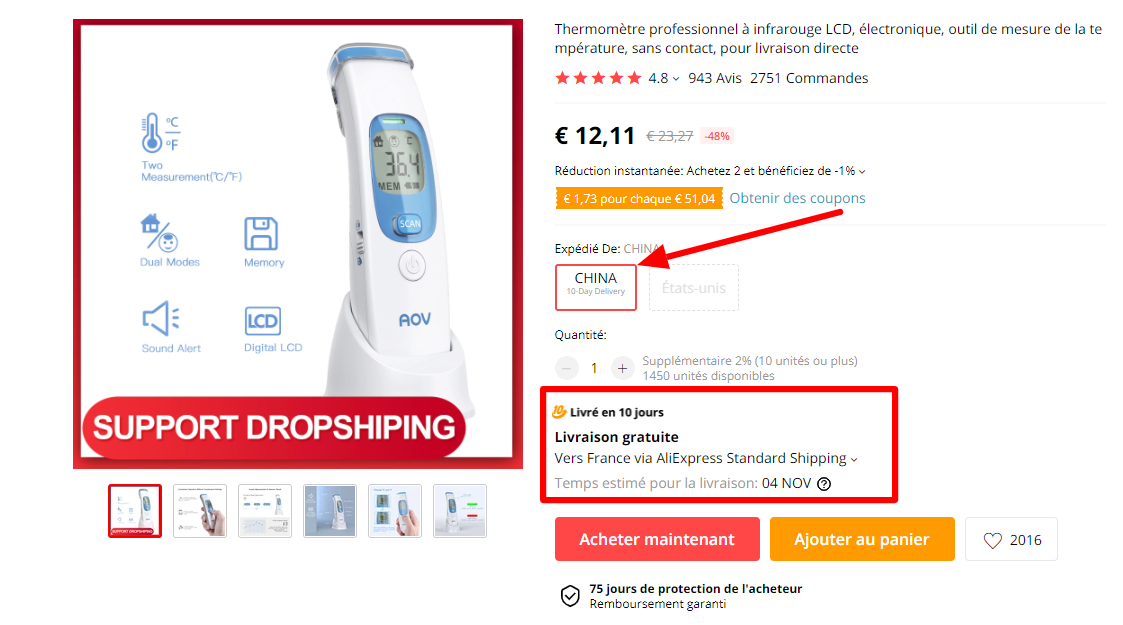Select the second thumbnail showing thermometer in hand

(200, 511)
